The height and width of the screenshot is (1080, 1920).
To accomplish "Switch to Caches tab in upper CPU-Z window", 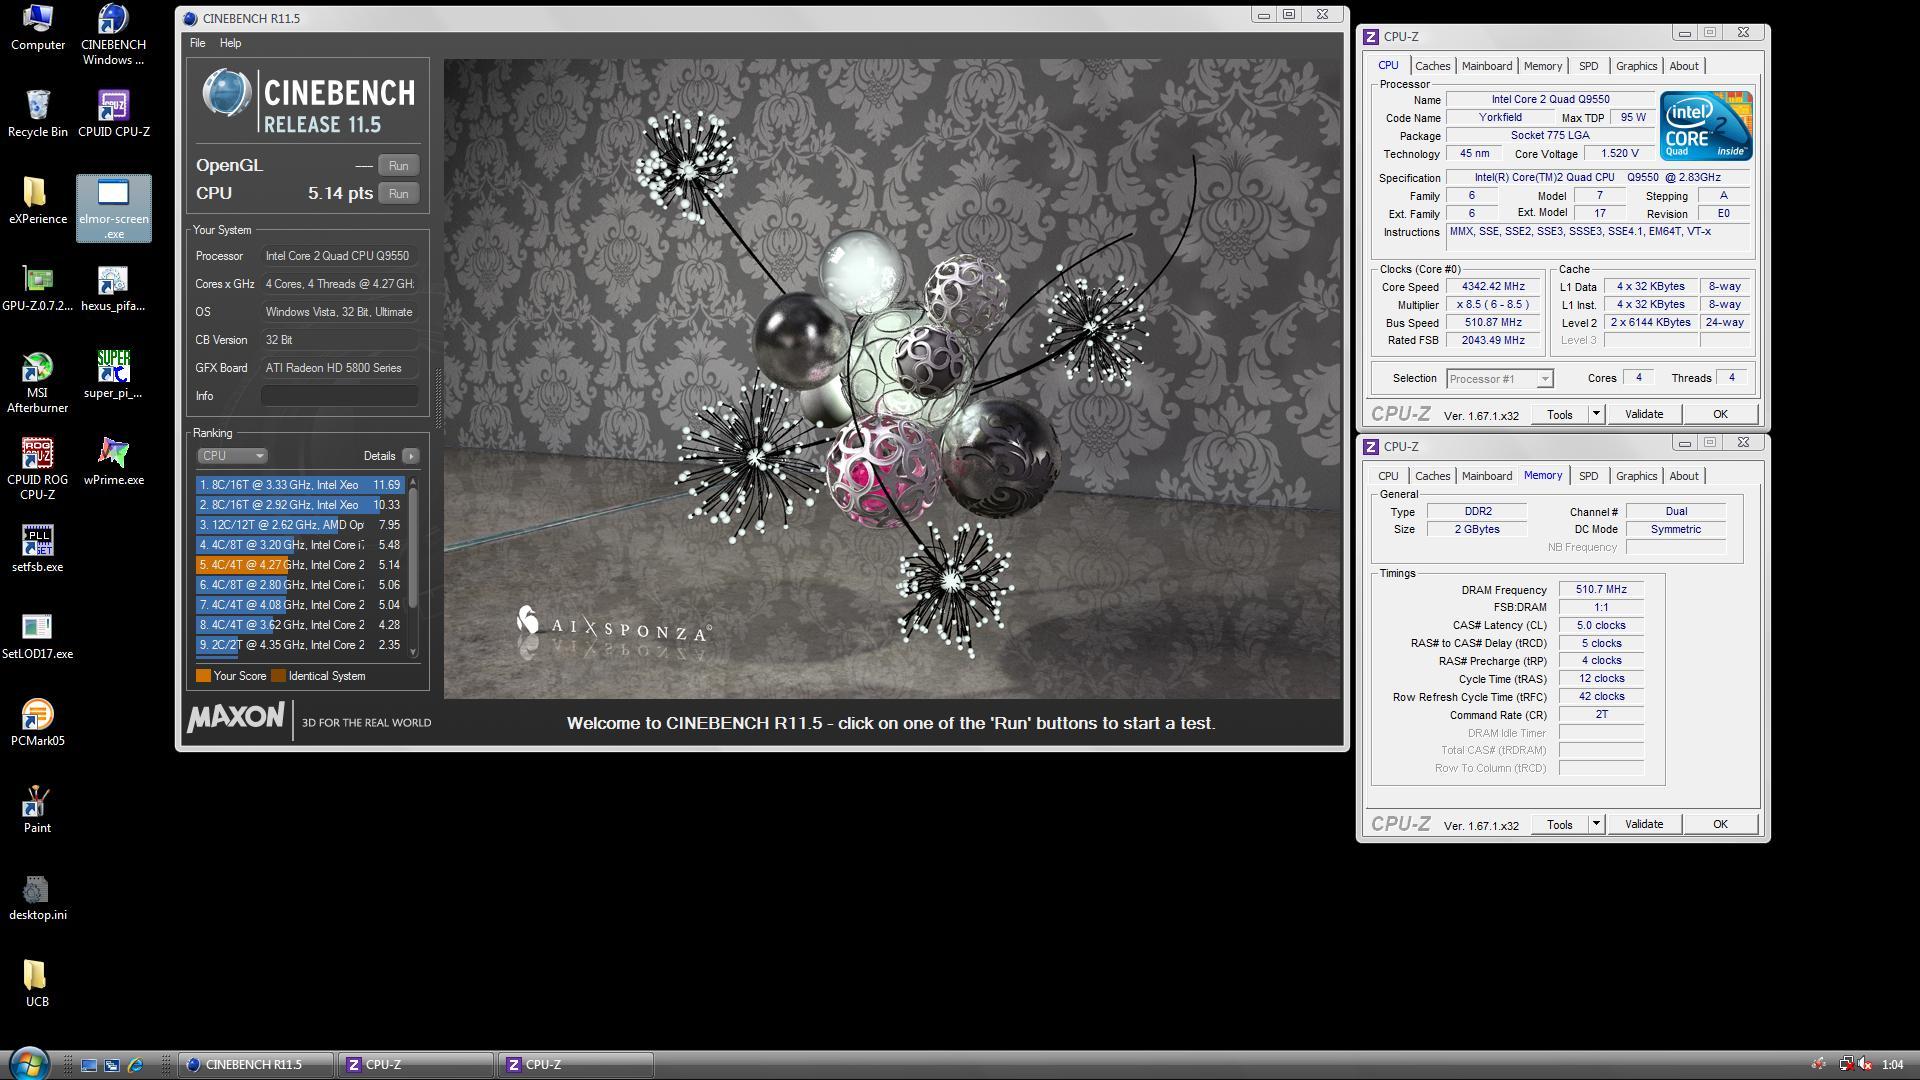I will (x=1432, y=66).
